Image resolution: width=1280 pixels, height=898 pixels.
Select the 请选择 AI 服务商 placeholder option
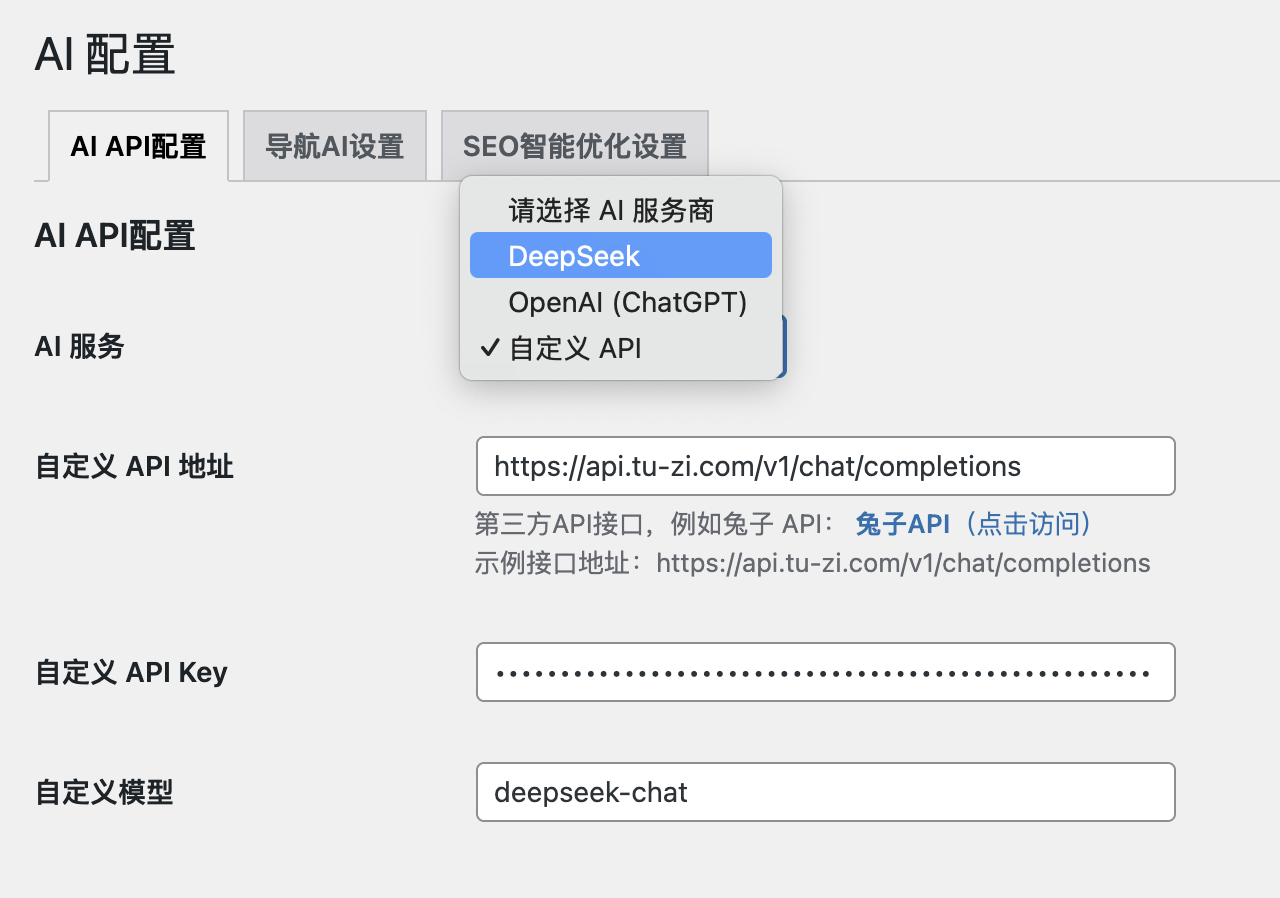(621, 210)
